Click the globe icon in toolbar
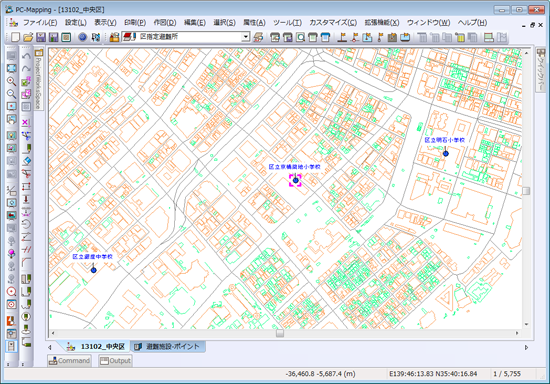The width and height of the screenshot is (550, 384). point(82,37)
